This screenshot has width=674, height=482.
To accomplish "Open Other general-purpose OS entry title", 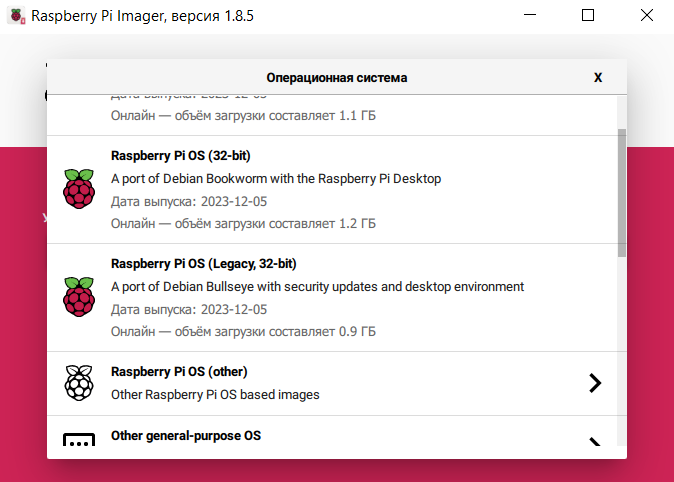I will point(186,436).
